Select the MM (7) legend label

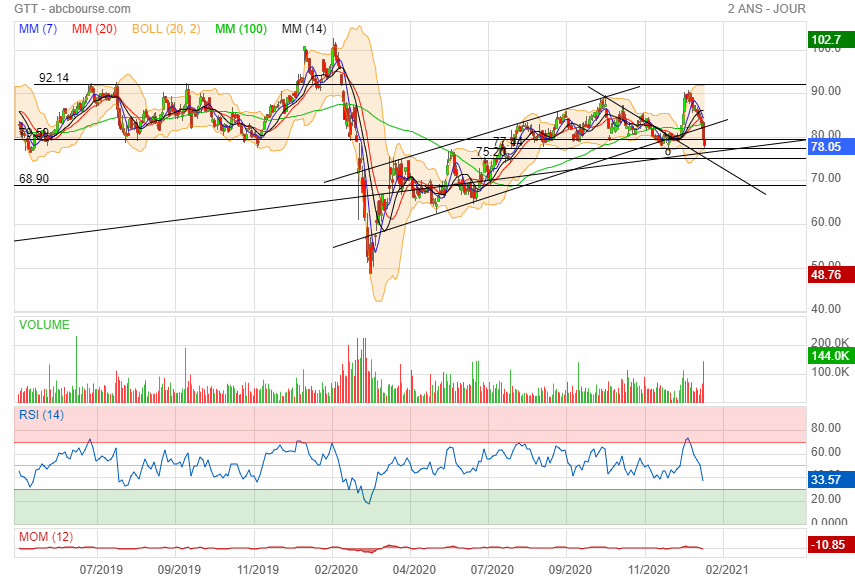pos(38,29)
